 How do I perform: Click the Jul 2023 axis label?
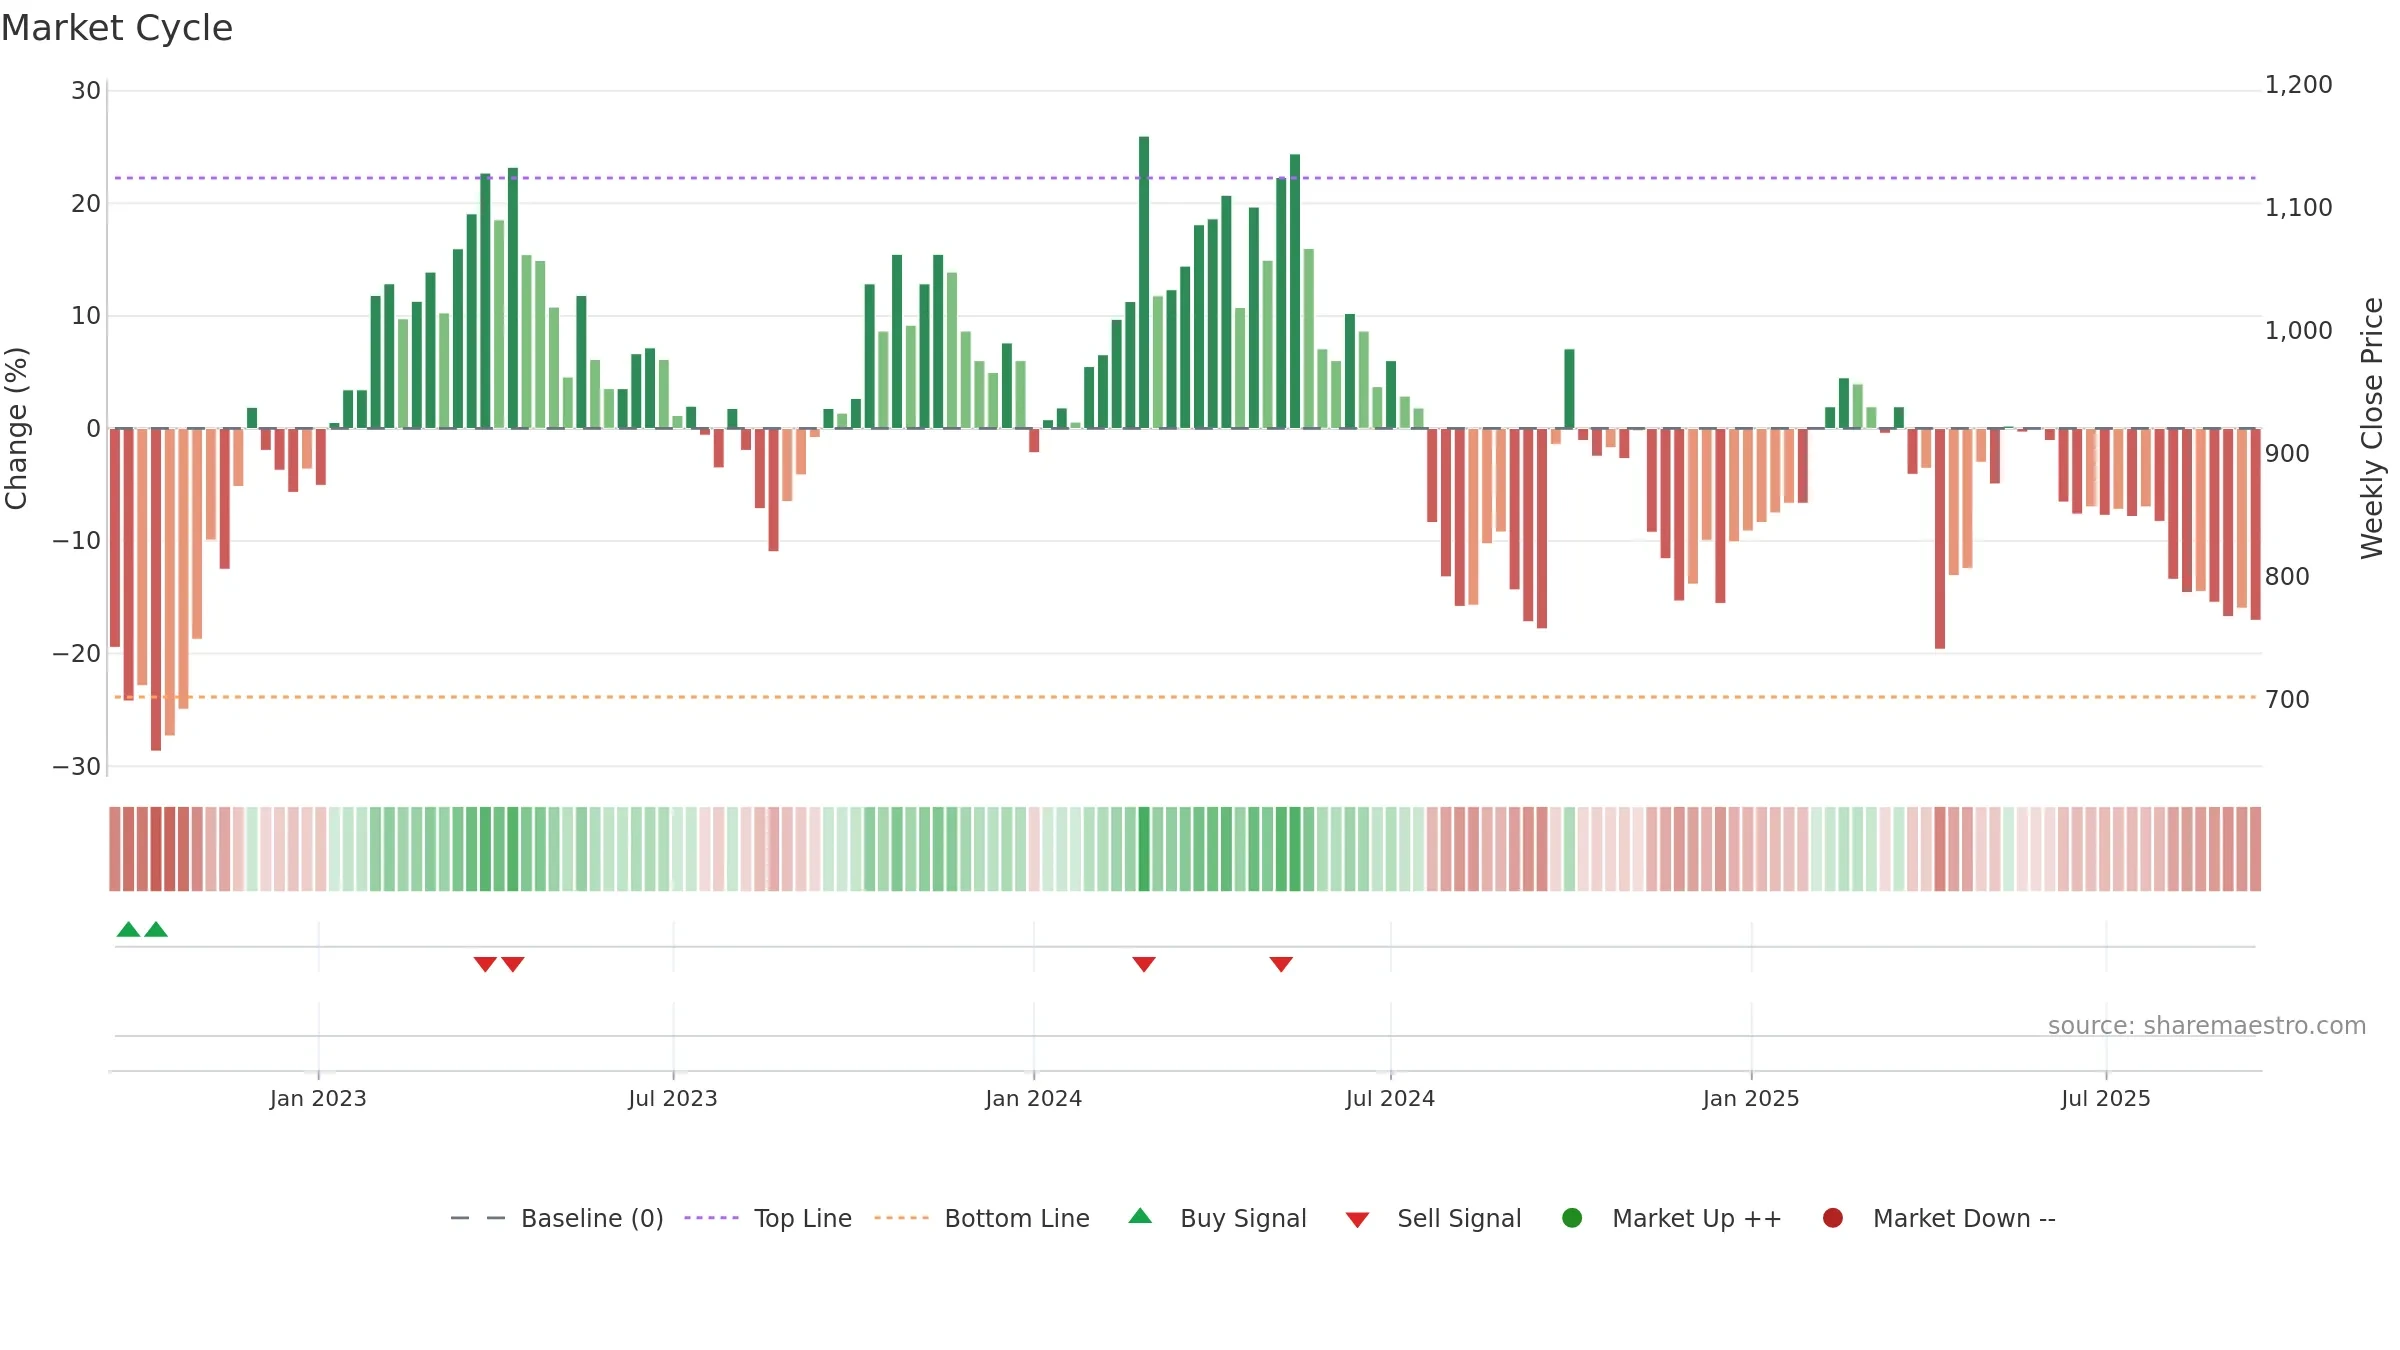coord(673,1099)
